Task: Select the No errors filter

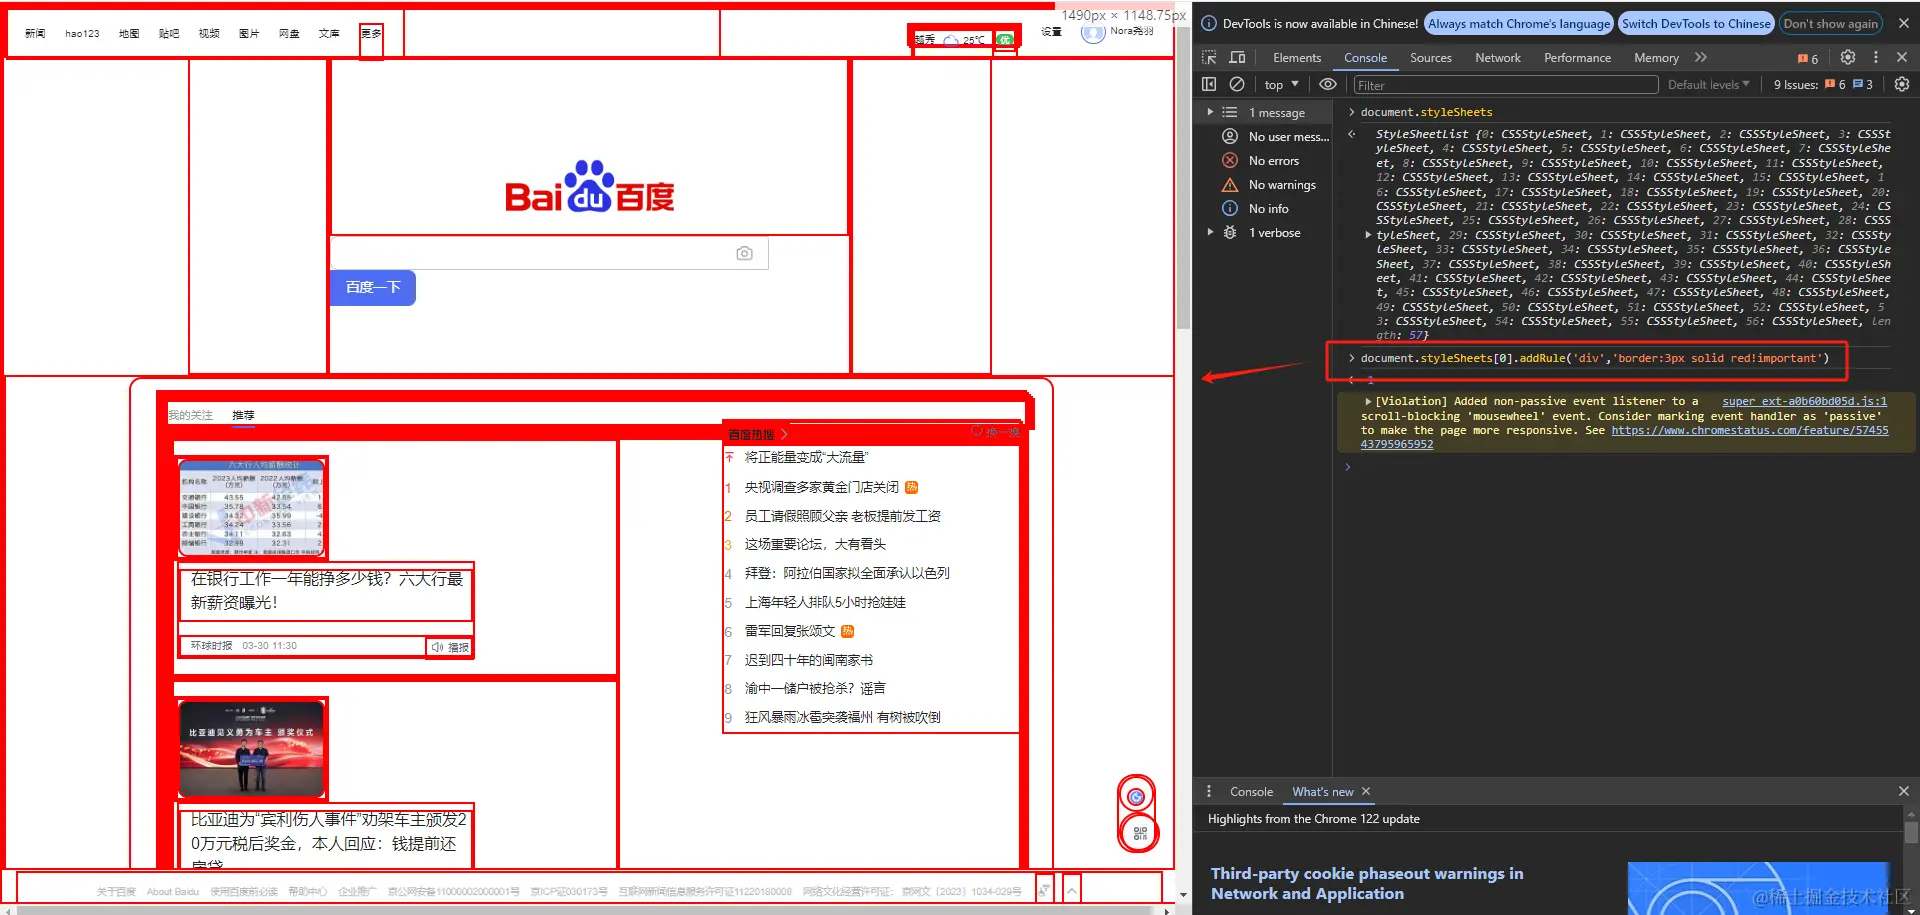Action: [x=1274, y=160]
